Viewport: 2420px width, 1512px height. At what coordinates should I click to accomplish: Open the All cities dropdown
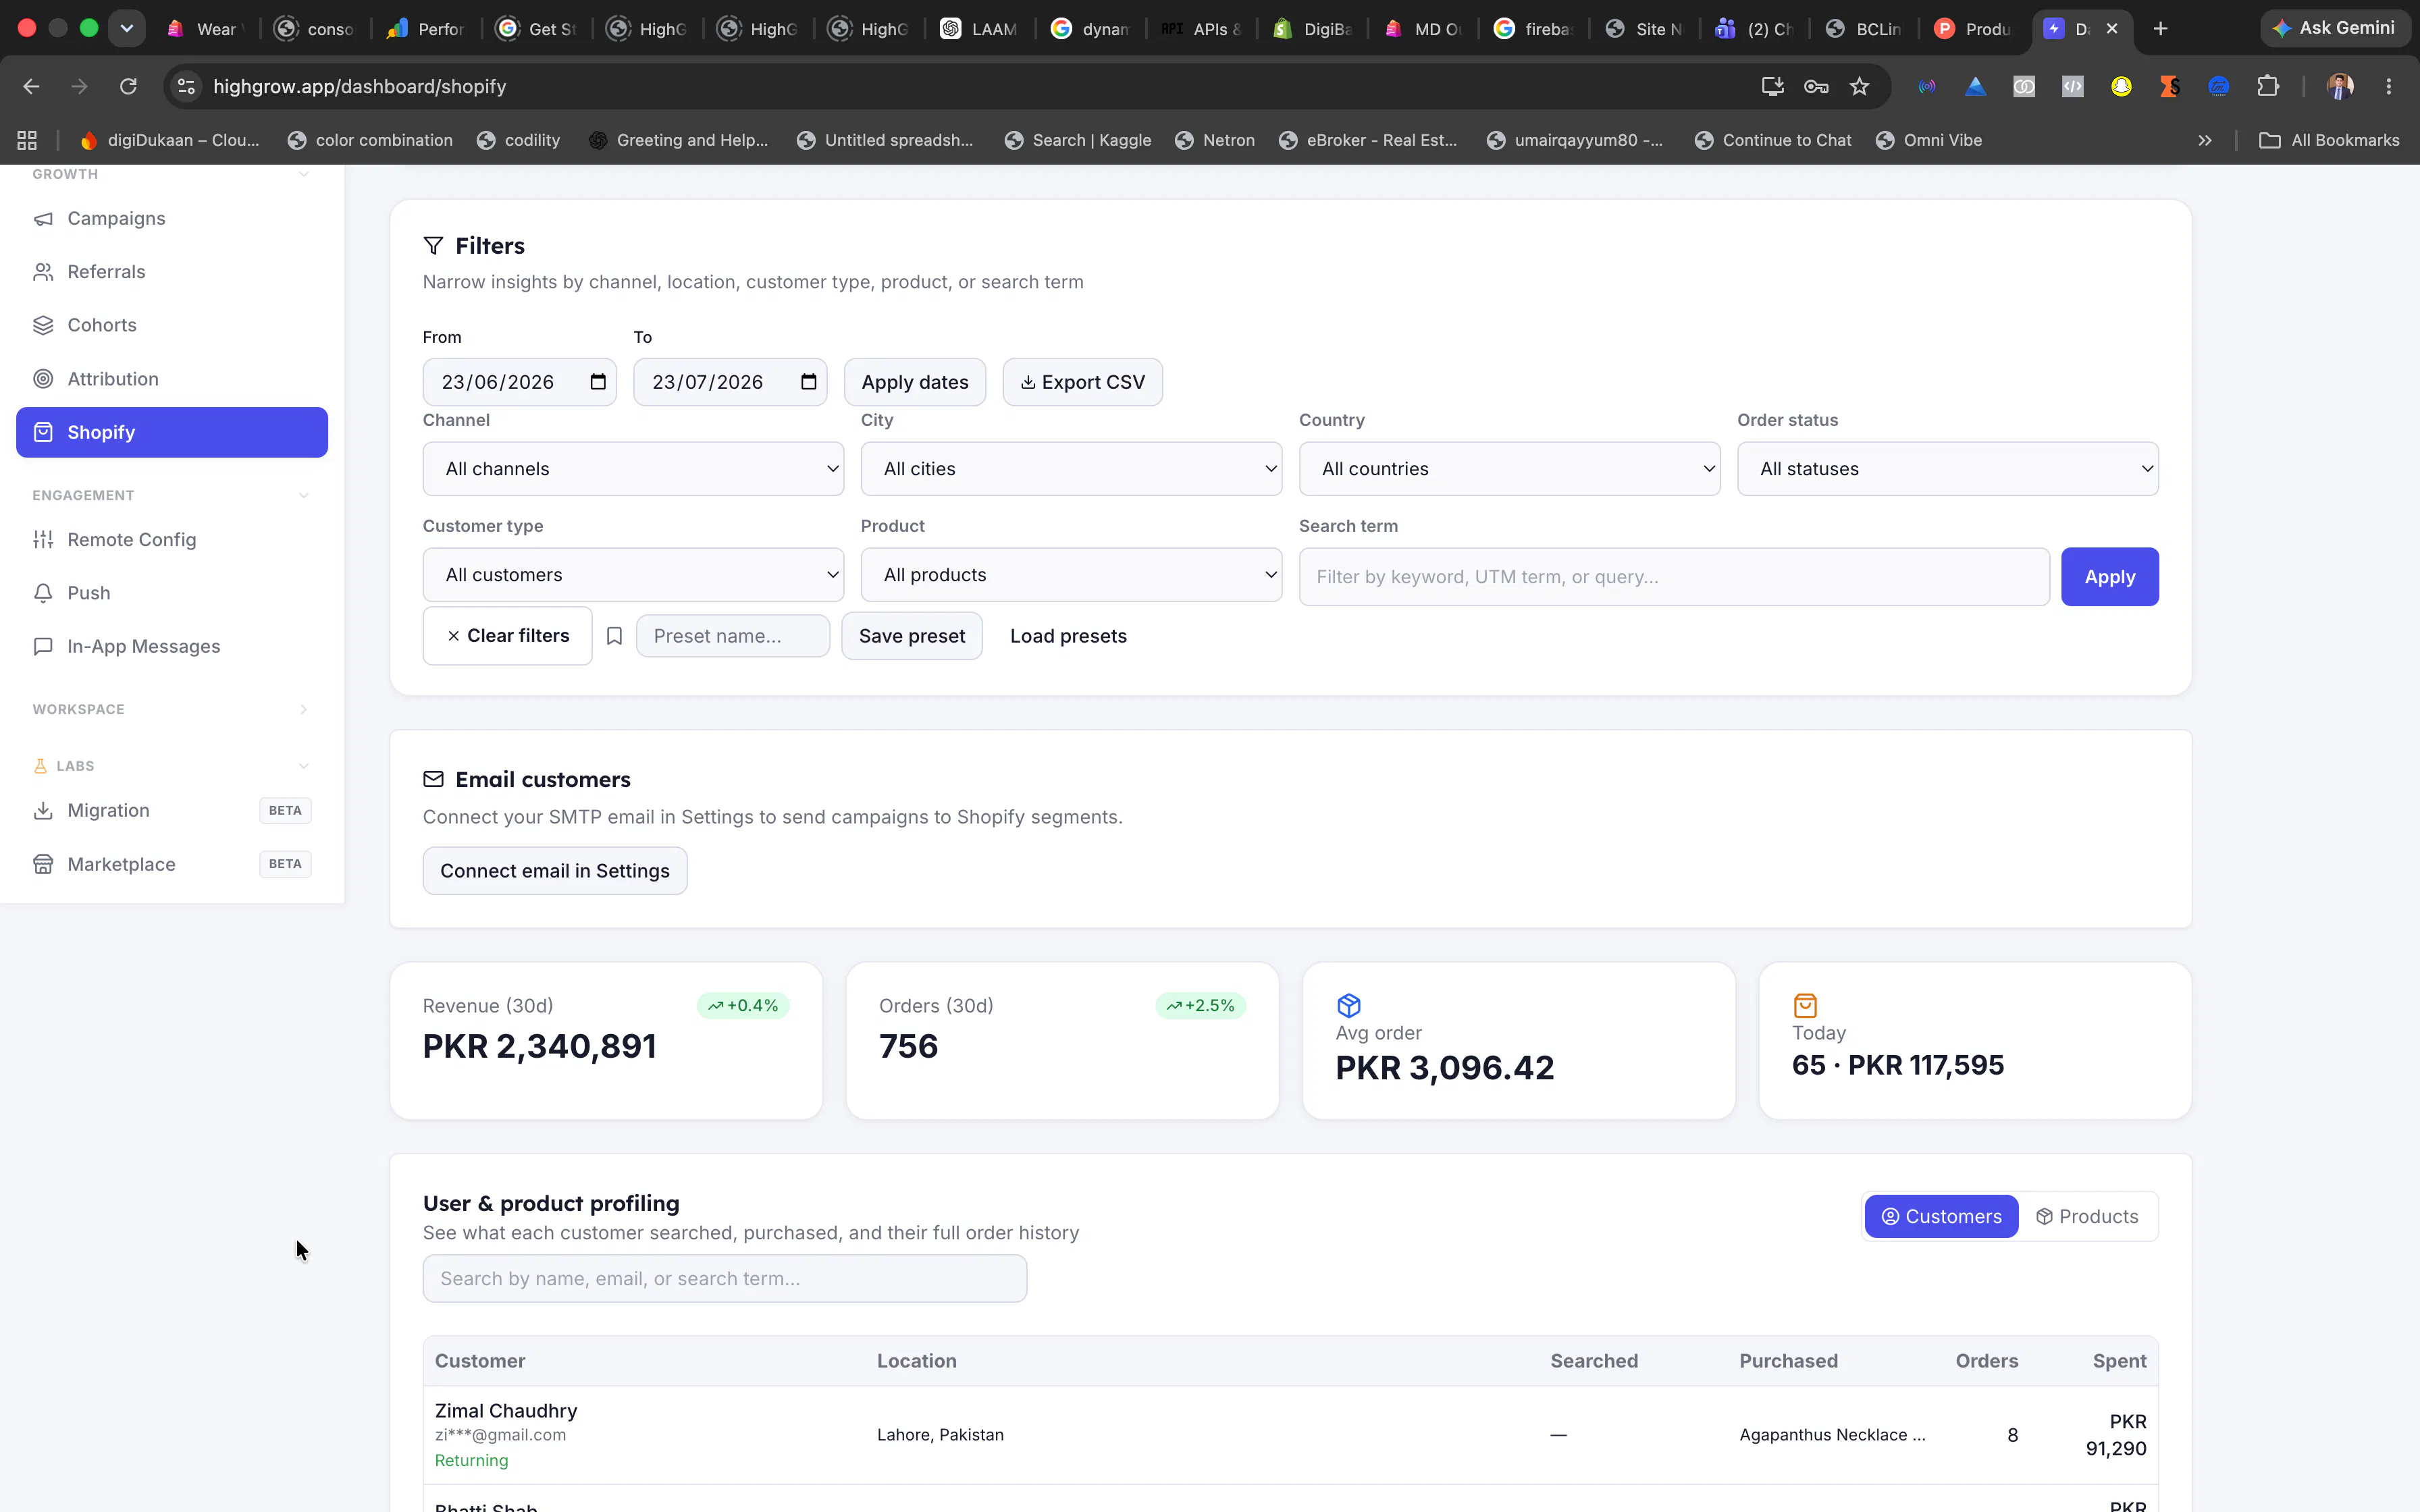tap(1071, 469)
